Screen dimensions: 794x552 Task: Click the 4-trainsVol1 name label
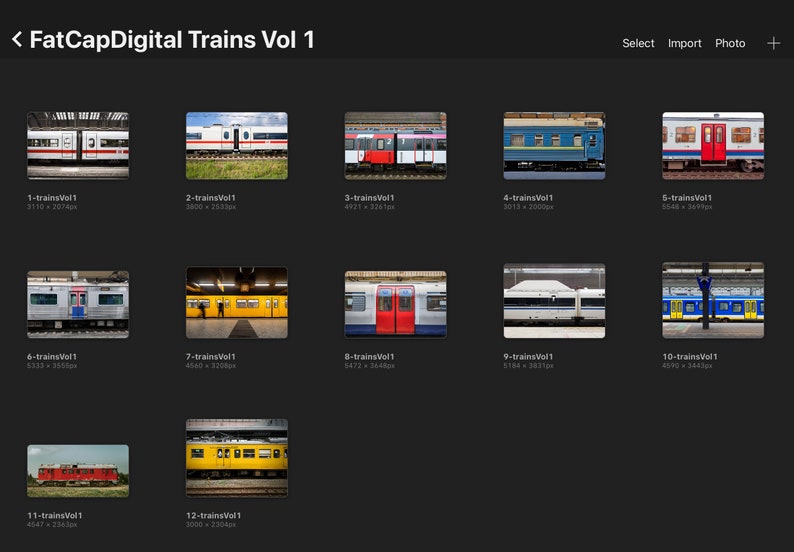[528, 198]
